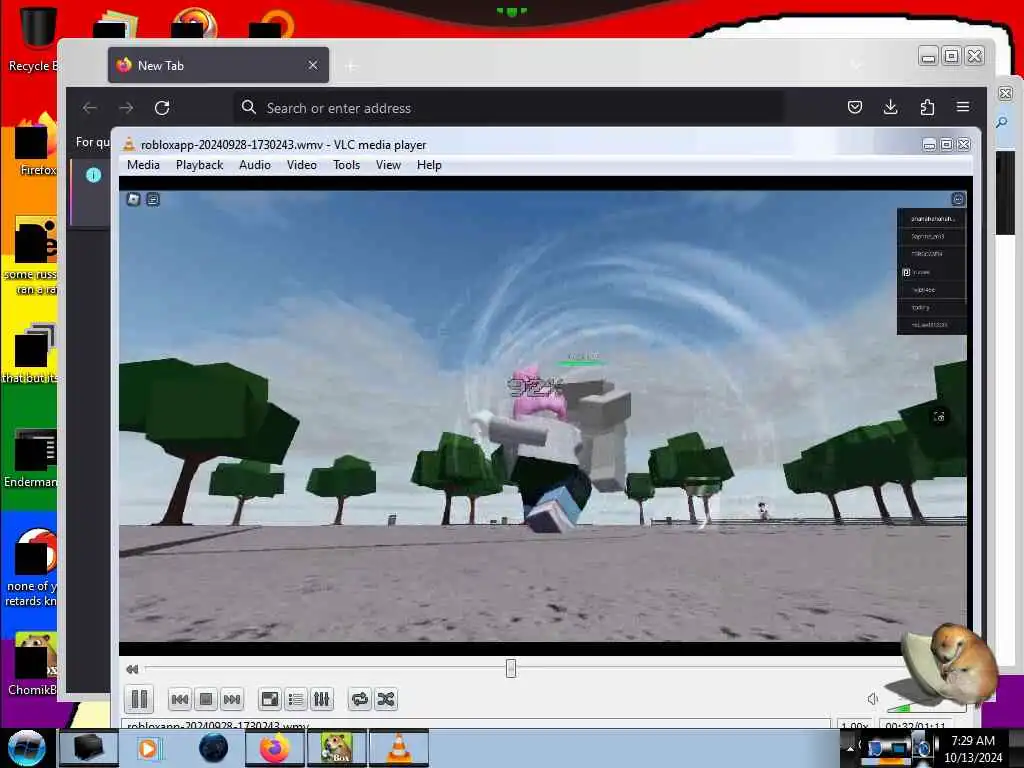Toggle VLC shuffle mode
Image resolution: width=1024 pixels, height=768 pixels.
[x=386, y=699]
